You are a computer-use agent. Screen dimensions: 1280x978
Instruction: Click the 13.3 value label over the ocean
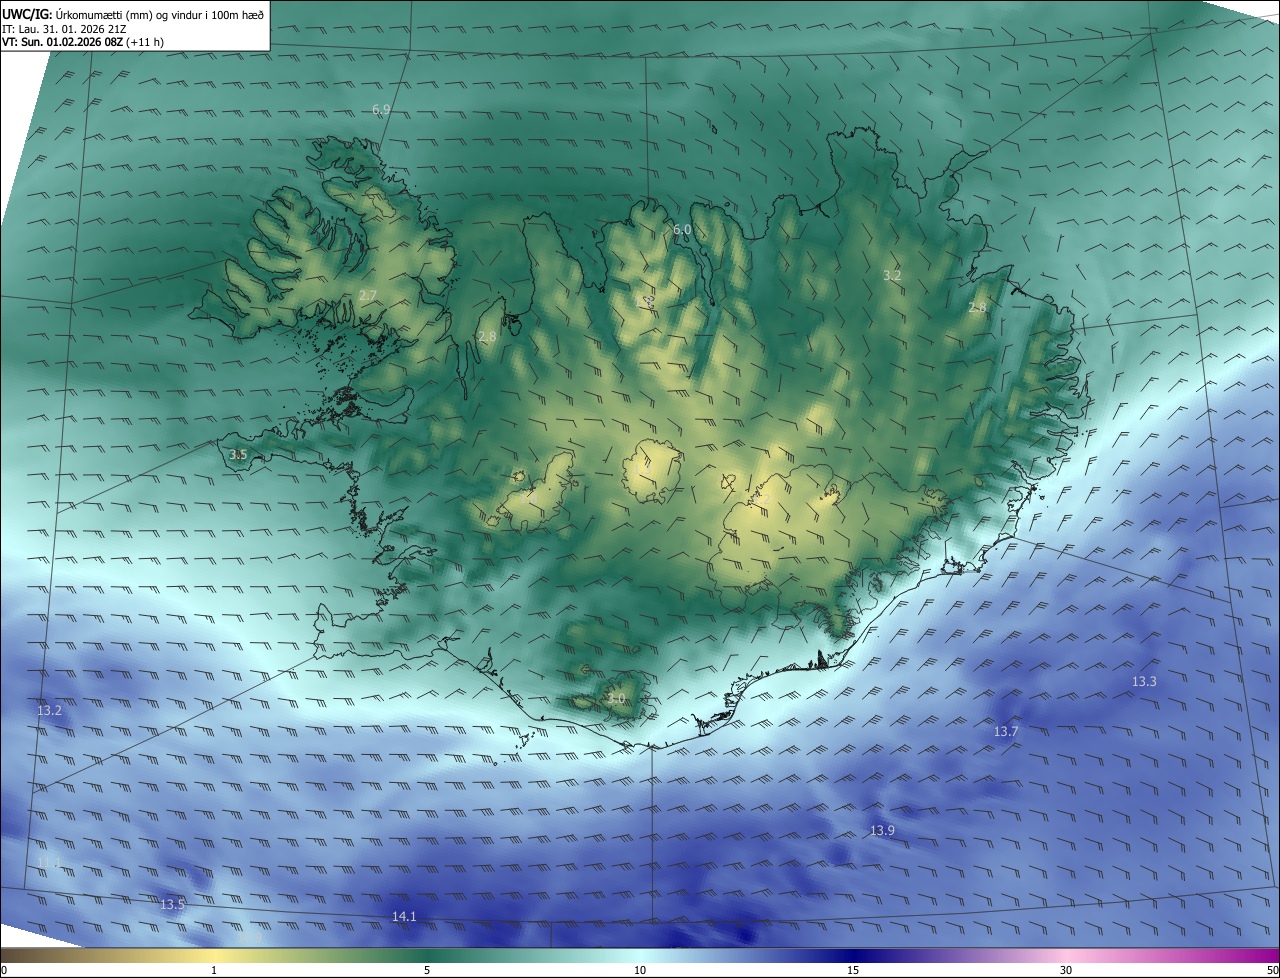pos(1144,682)
